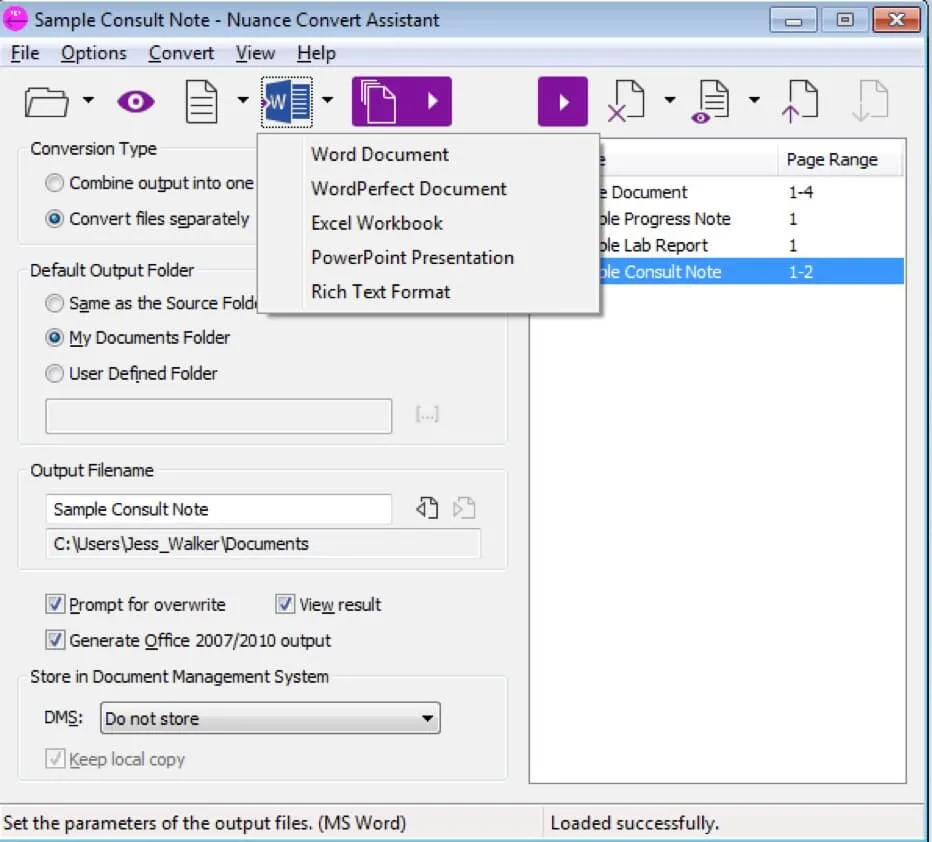Open the Options menu
The image size is (932, 842).
[x=93, y=53]
